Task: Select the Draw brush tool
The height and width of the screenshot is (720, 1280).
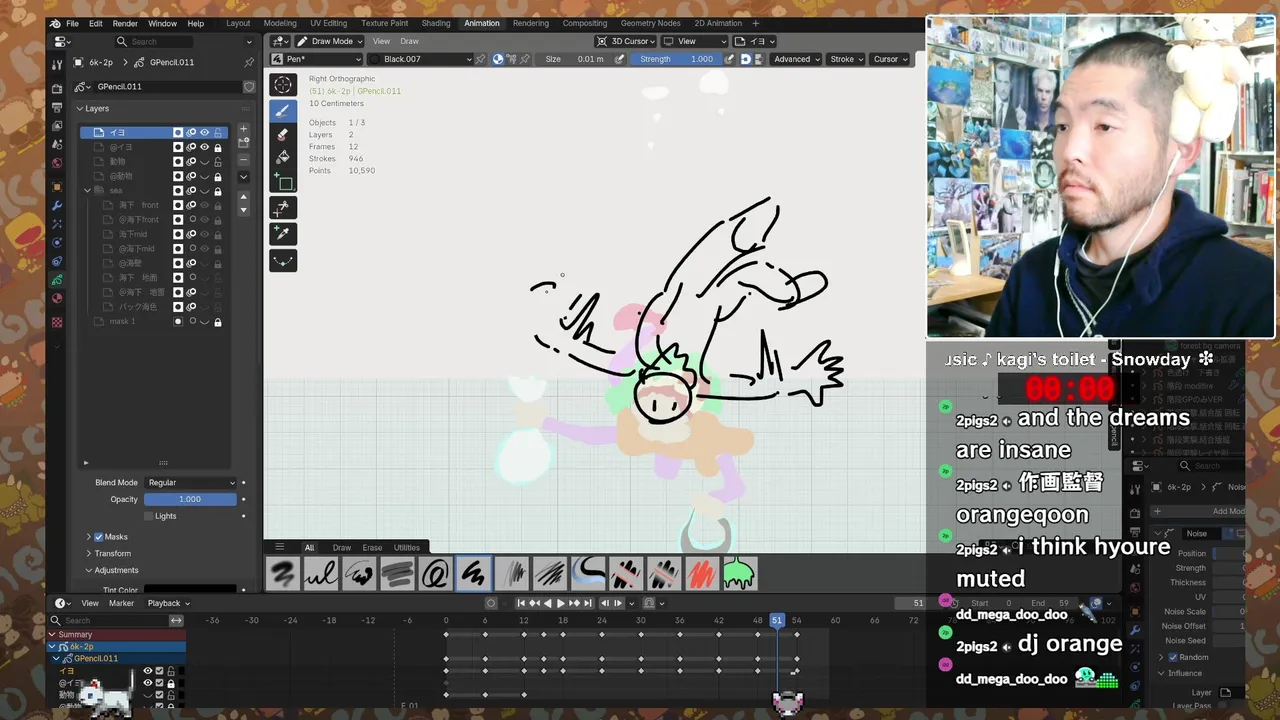Action: [x=283, y=110]
